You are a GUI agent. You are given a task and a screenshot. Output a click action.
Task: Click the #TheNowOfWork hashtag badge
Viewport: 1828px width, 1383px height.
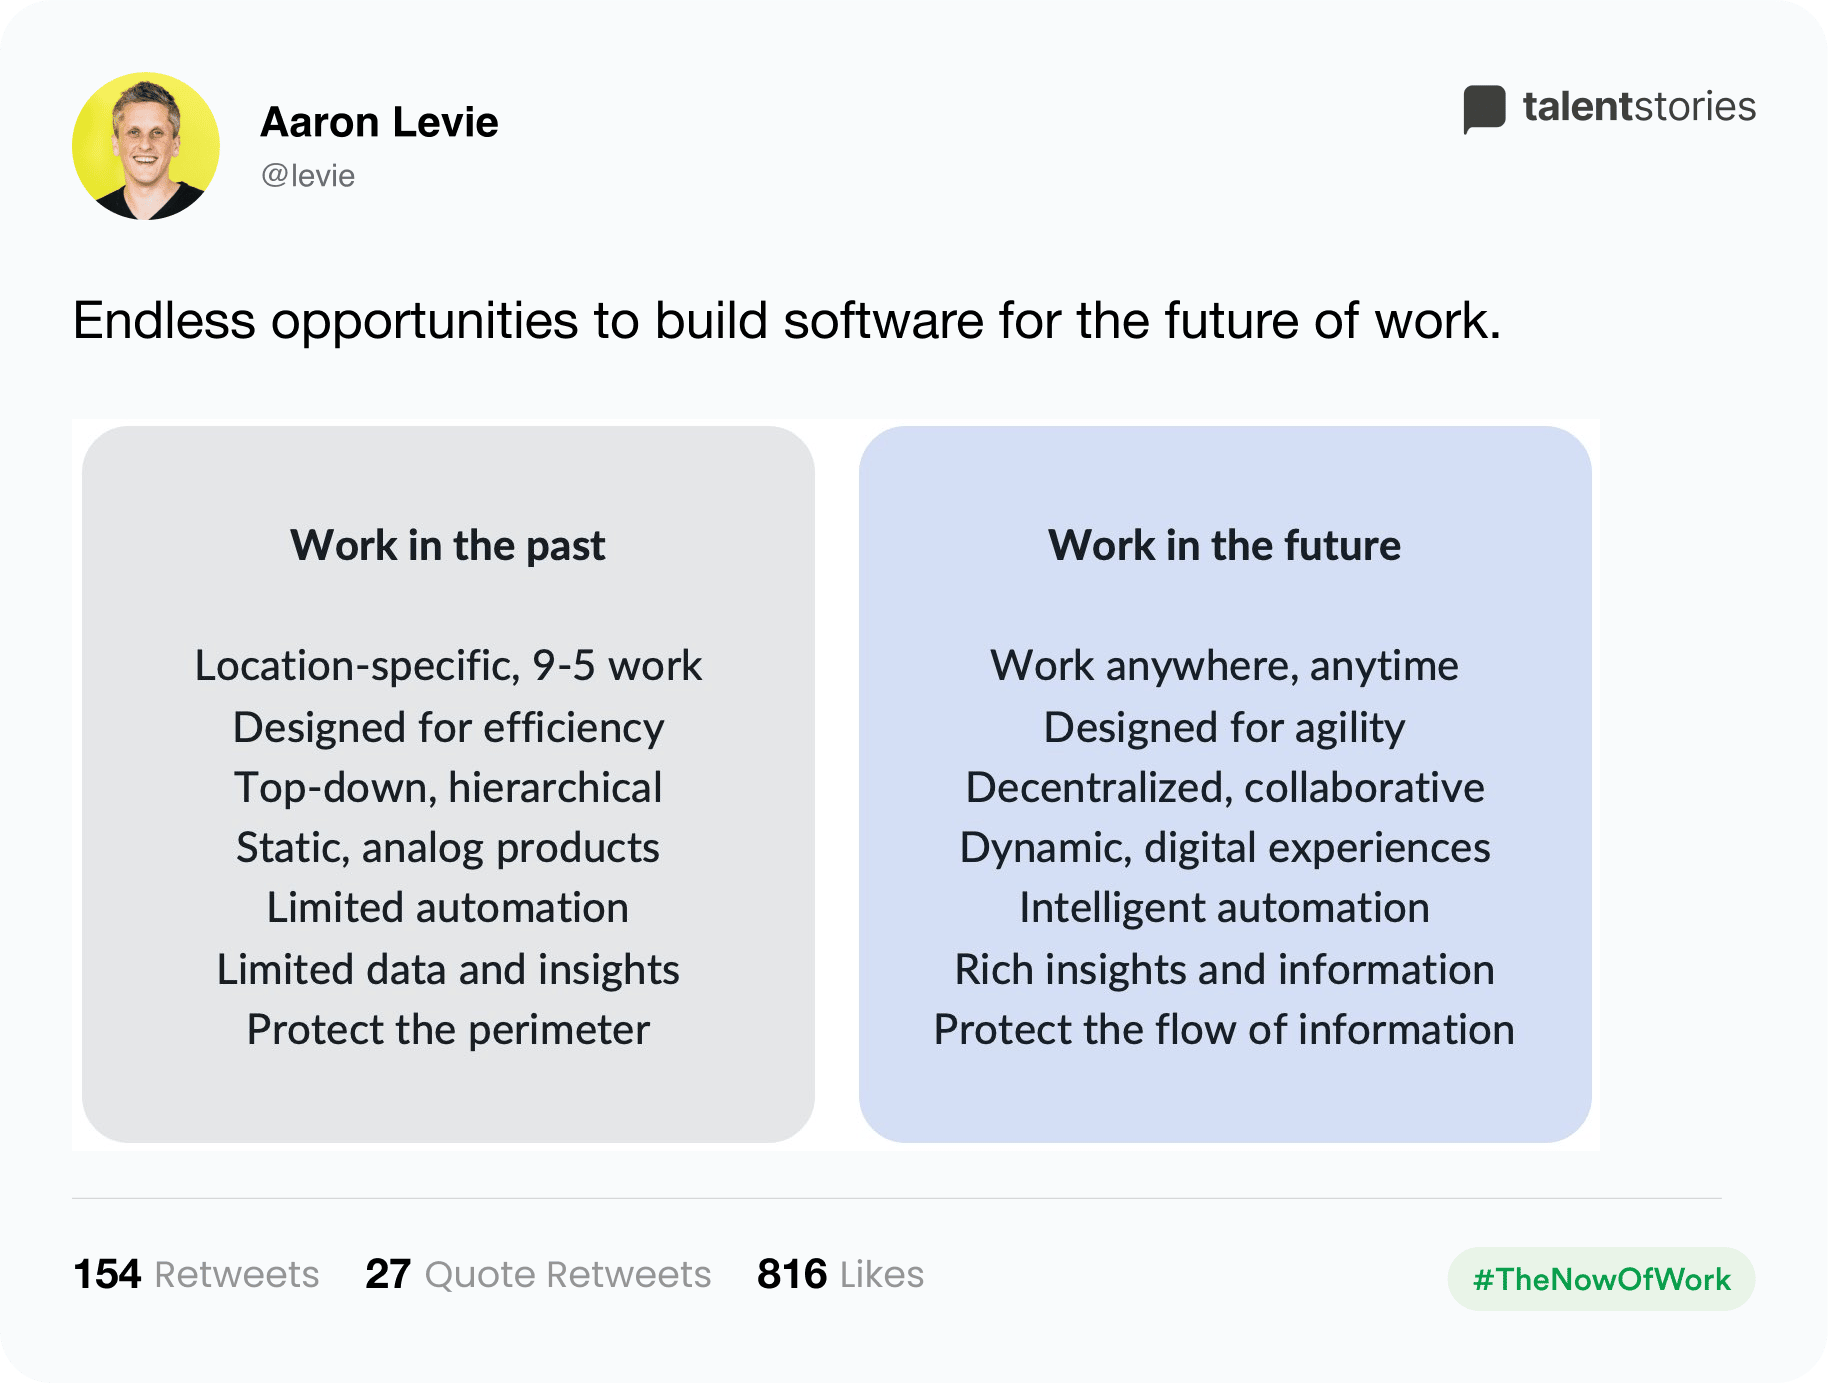(1601, 1279)
